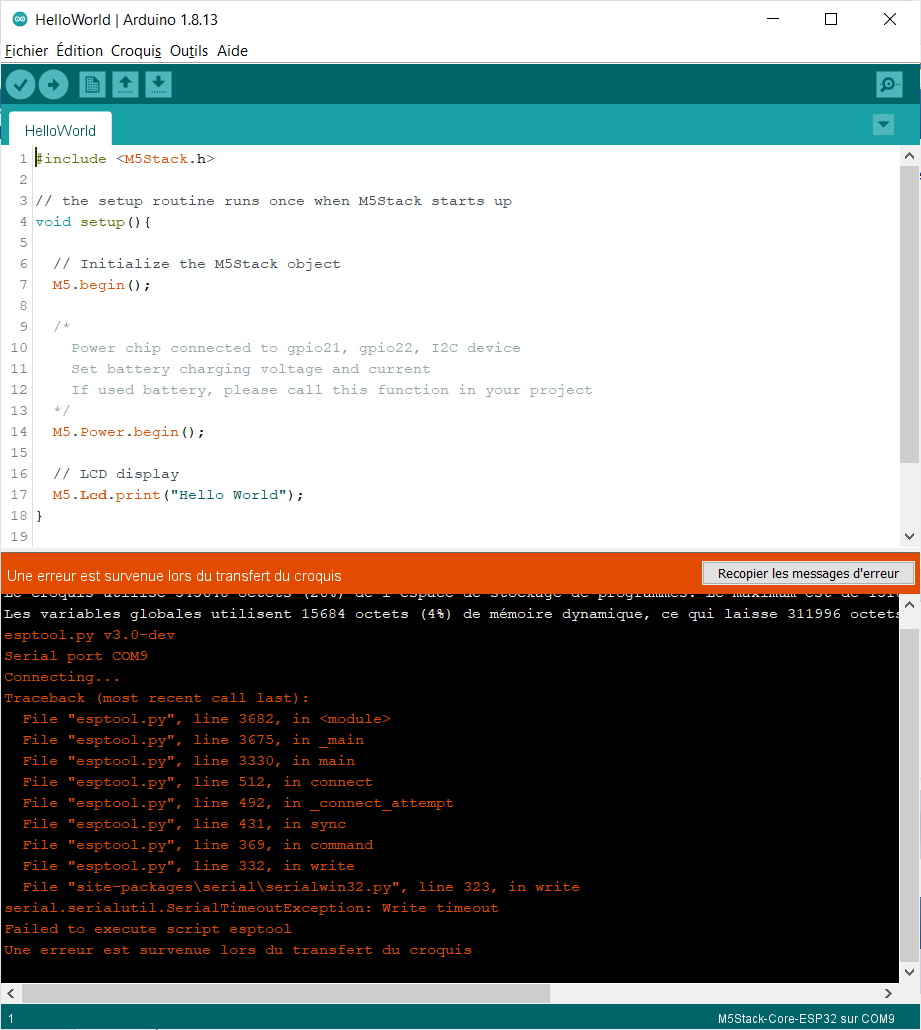Click 'void setup(){' code line
Viewport: 921px width, 1030px height.
point(93,222)
